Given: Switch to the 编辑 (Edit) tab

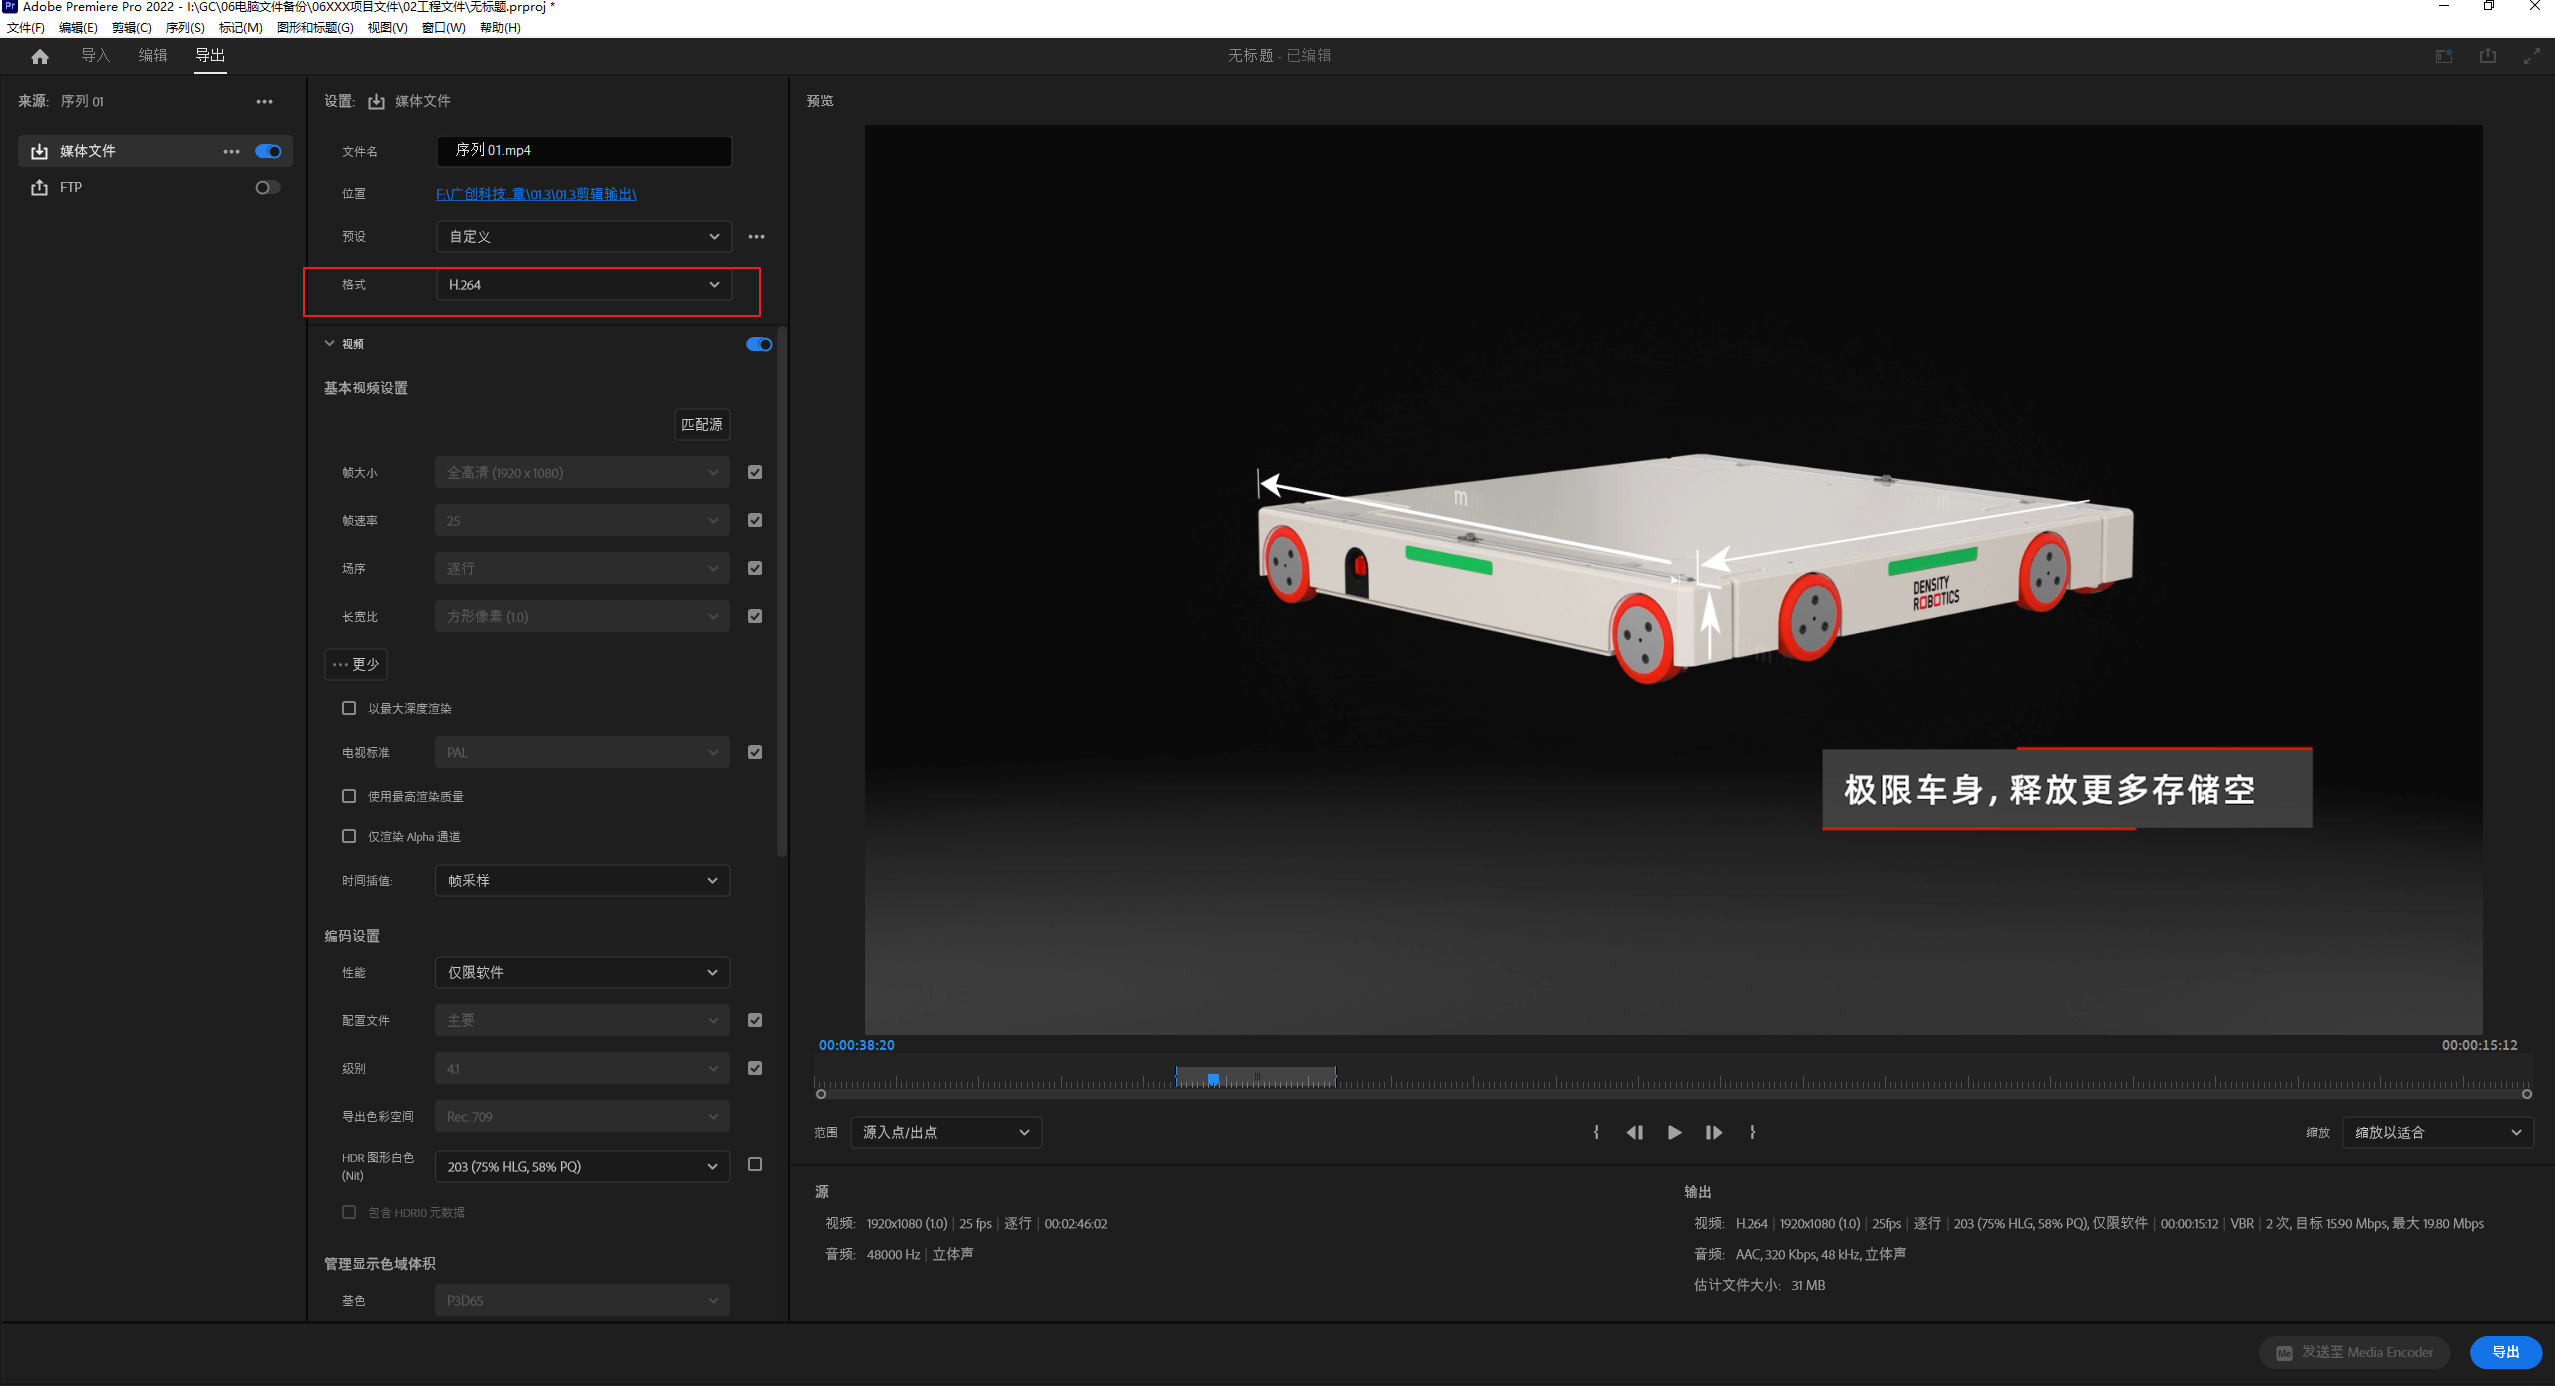Looking at the screenshot, I should 152,55.
